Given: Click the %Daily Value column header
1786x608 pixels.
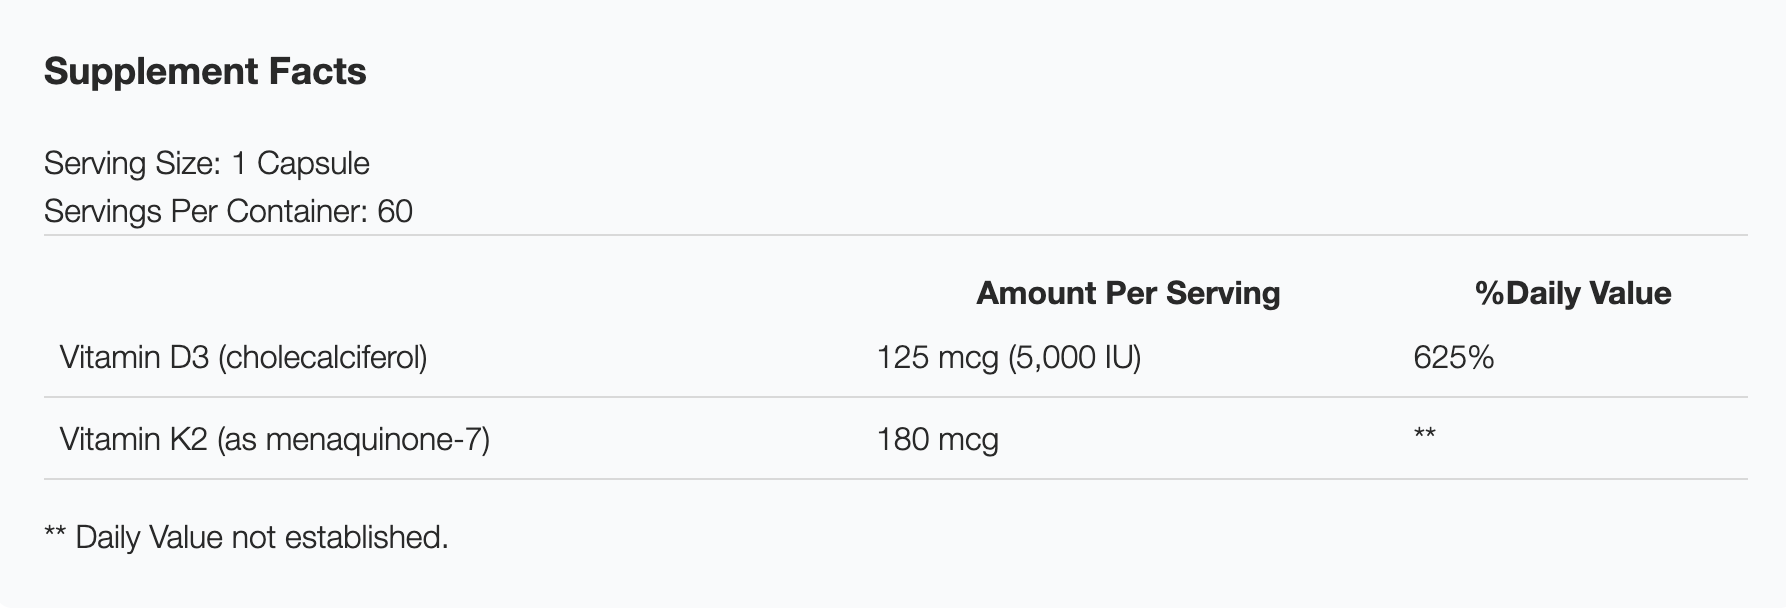Looking at the screenshot, I should pyautogui.click(x=1573, y=293).
